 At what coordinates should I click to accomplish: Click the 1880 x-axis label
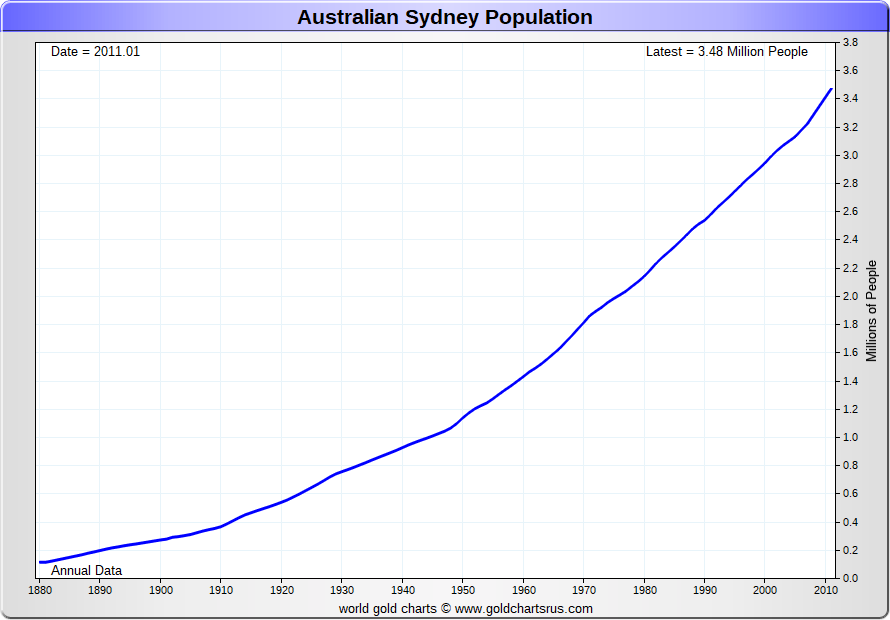pyautogui.click(x=39, y=589)
